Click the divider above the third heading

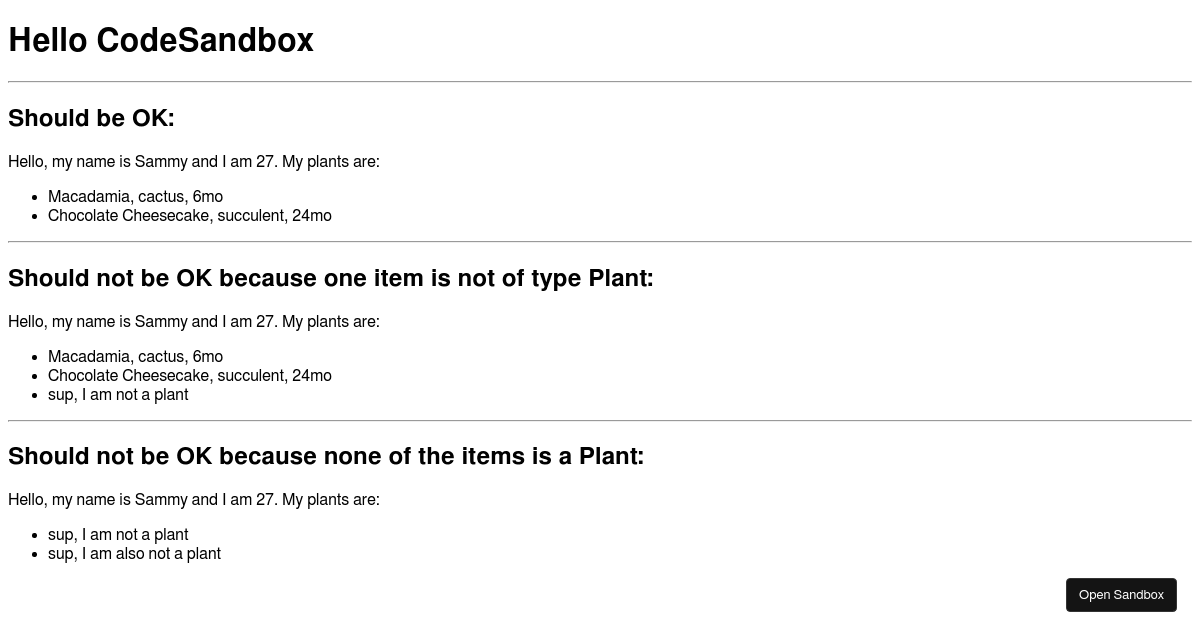[600, 418]
